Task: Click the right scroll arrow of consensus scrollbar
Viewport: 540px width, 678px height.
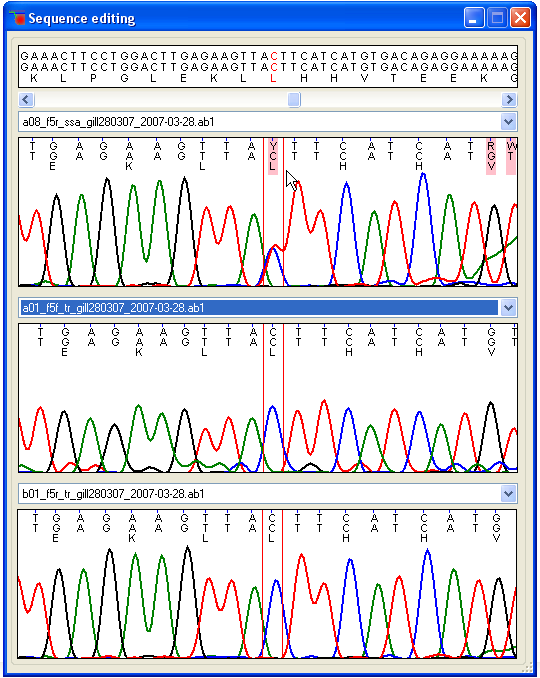Action: [x=509, y=99]
